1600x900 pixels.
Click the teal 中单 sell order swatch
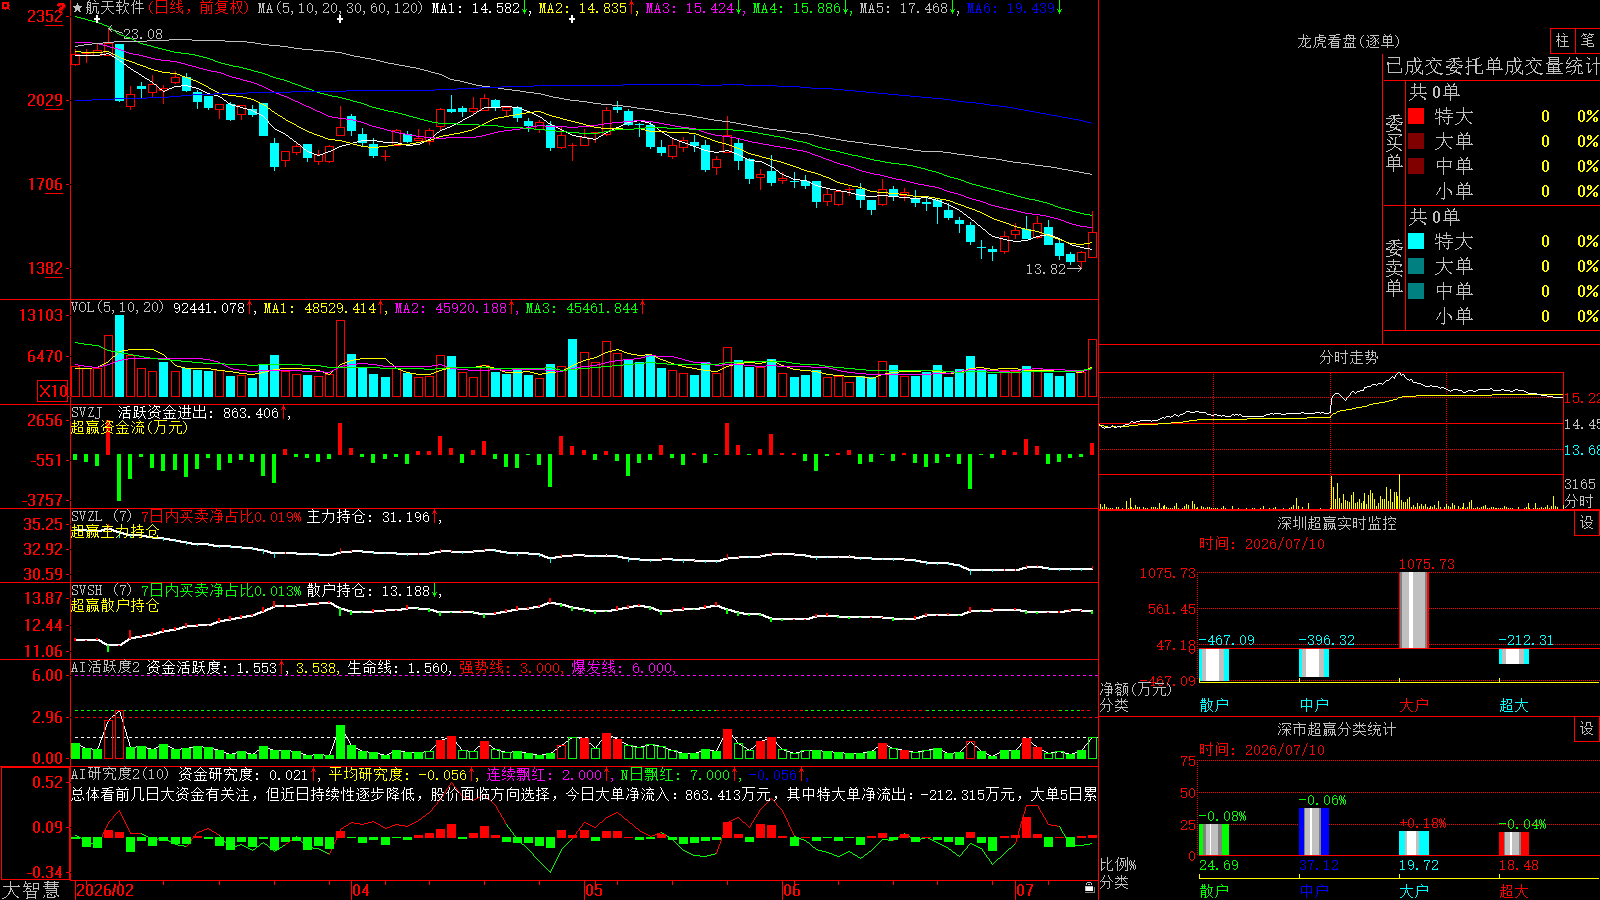[x=1416, y=291]
